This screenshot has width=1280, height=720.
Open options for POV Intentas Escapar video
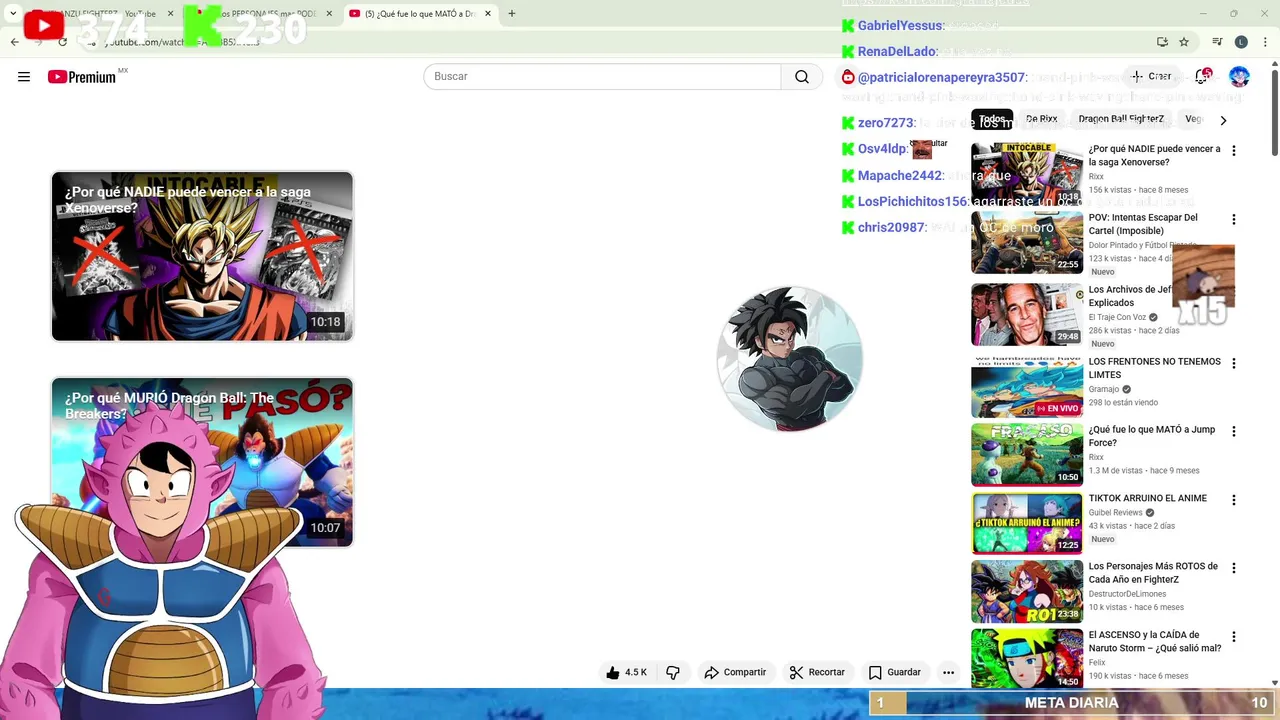[x=1234, y=219]
